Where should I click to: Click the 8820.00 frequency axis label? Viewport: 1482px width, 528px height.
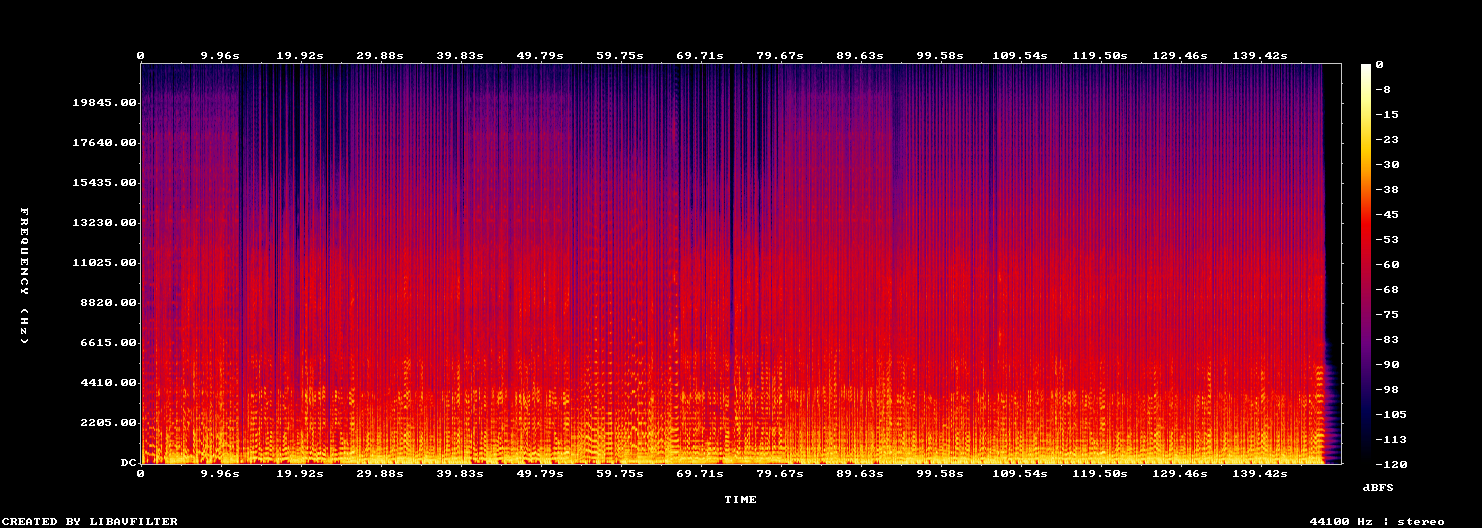(x=108, y=303)
